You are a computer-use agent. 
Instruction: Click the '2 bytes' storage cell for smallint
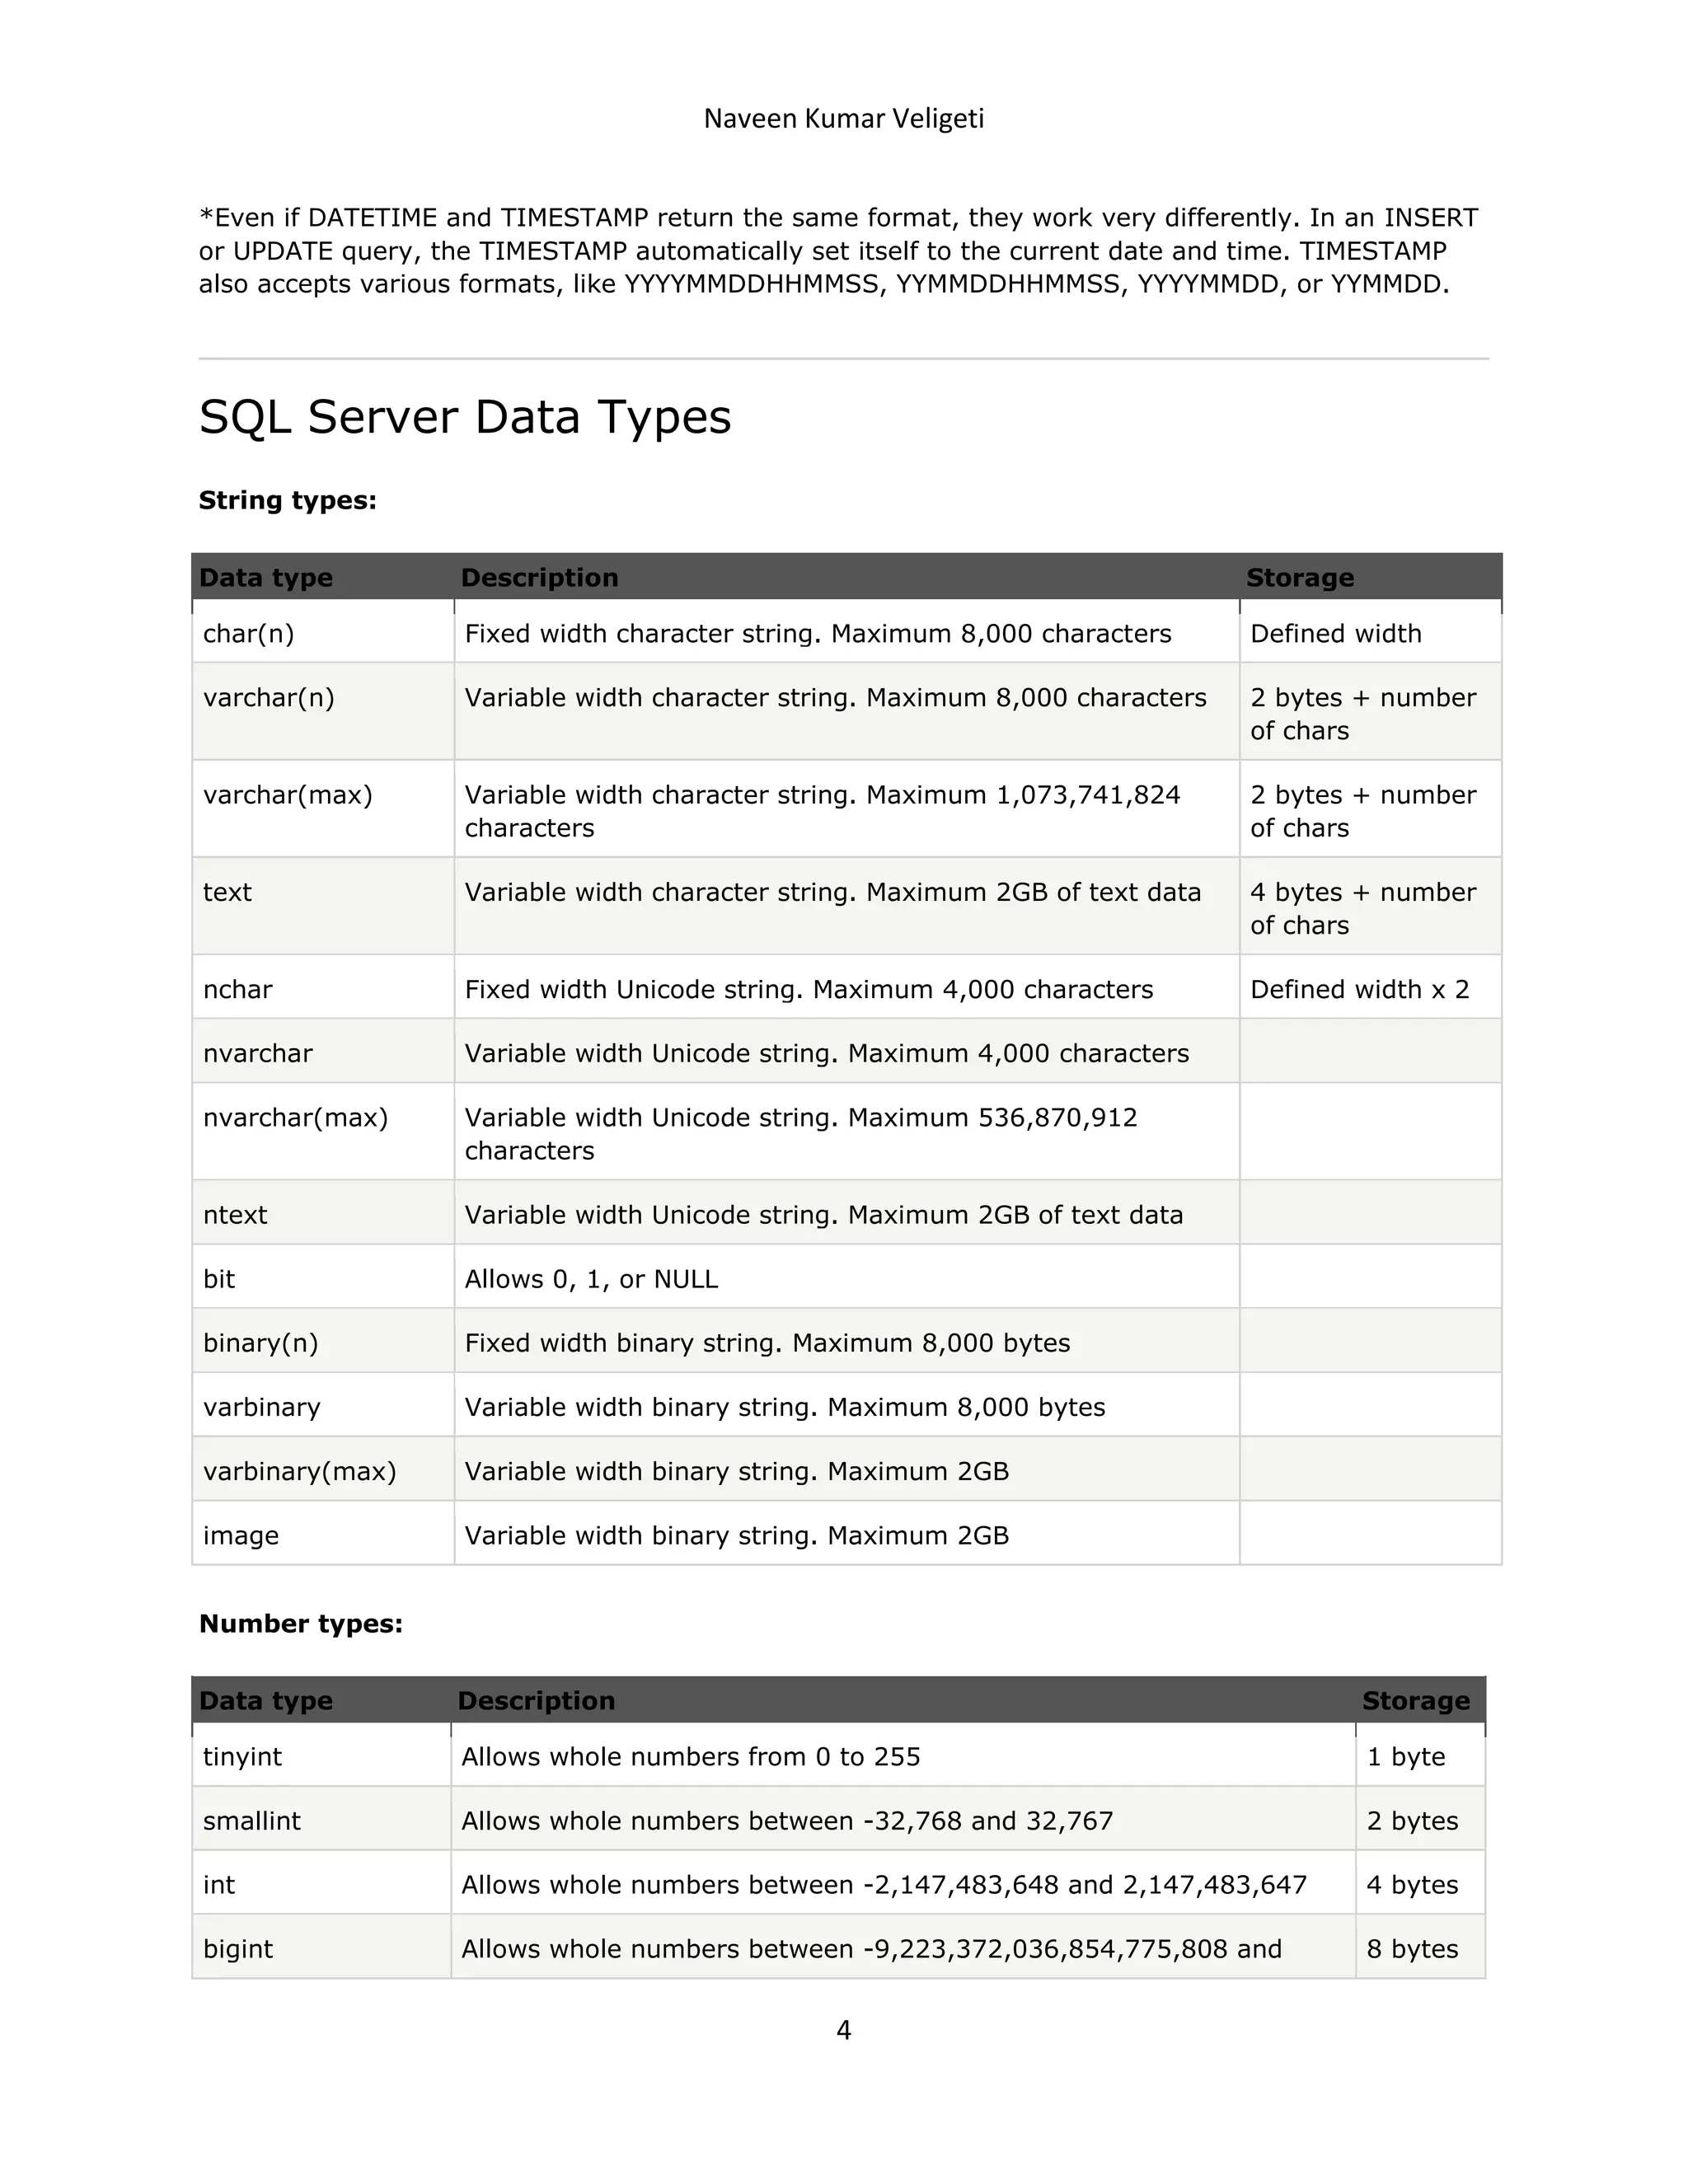coord(1420,1819)
